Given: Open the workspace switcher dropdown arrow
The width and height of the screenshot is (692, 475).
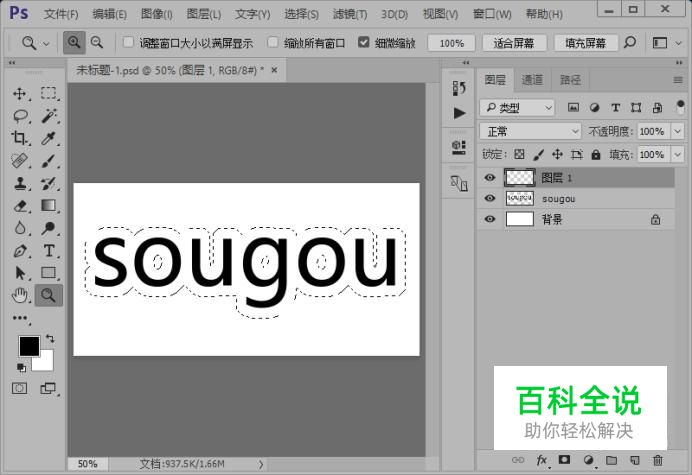Looking at the screenshot, I should click(679, 43).
